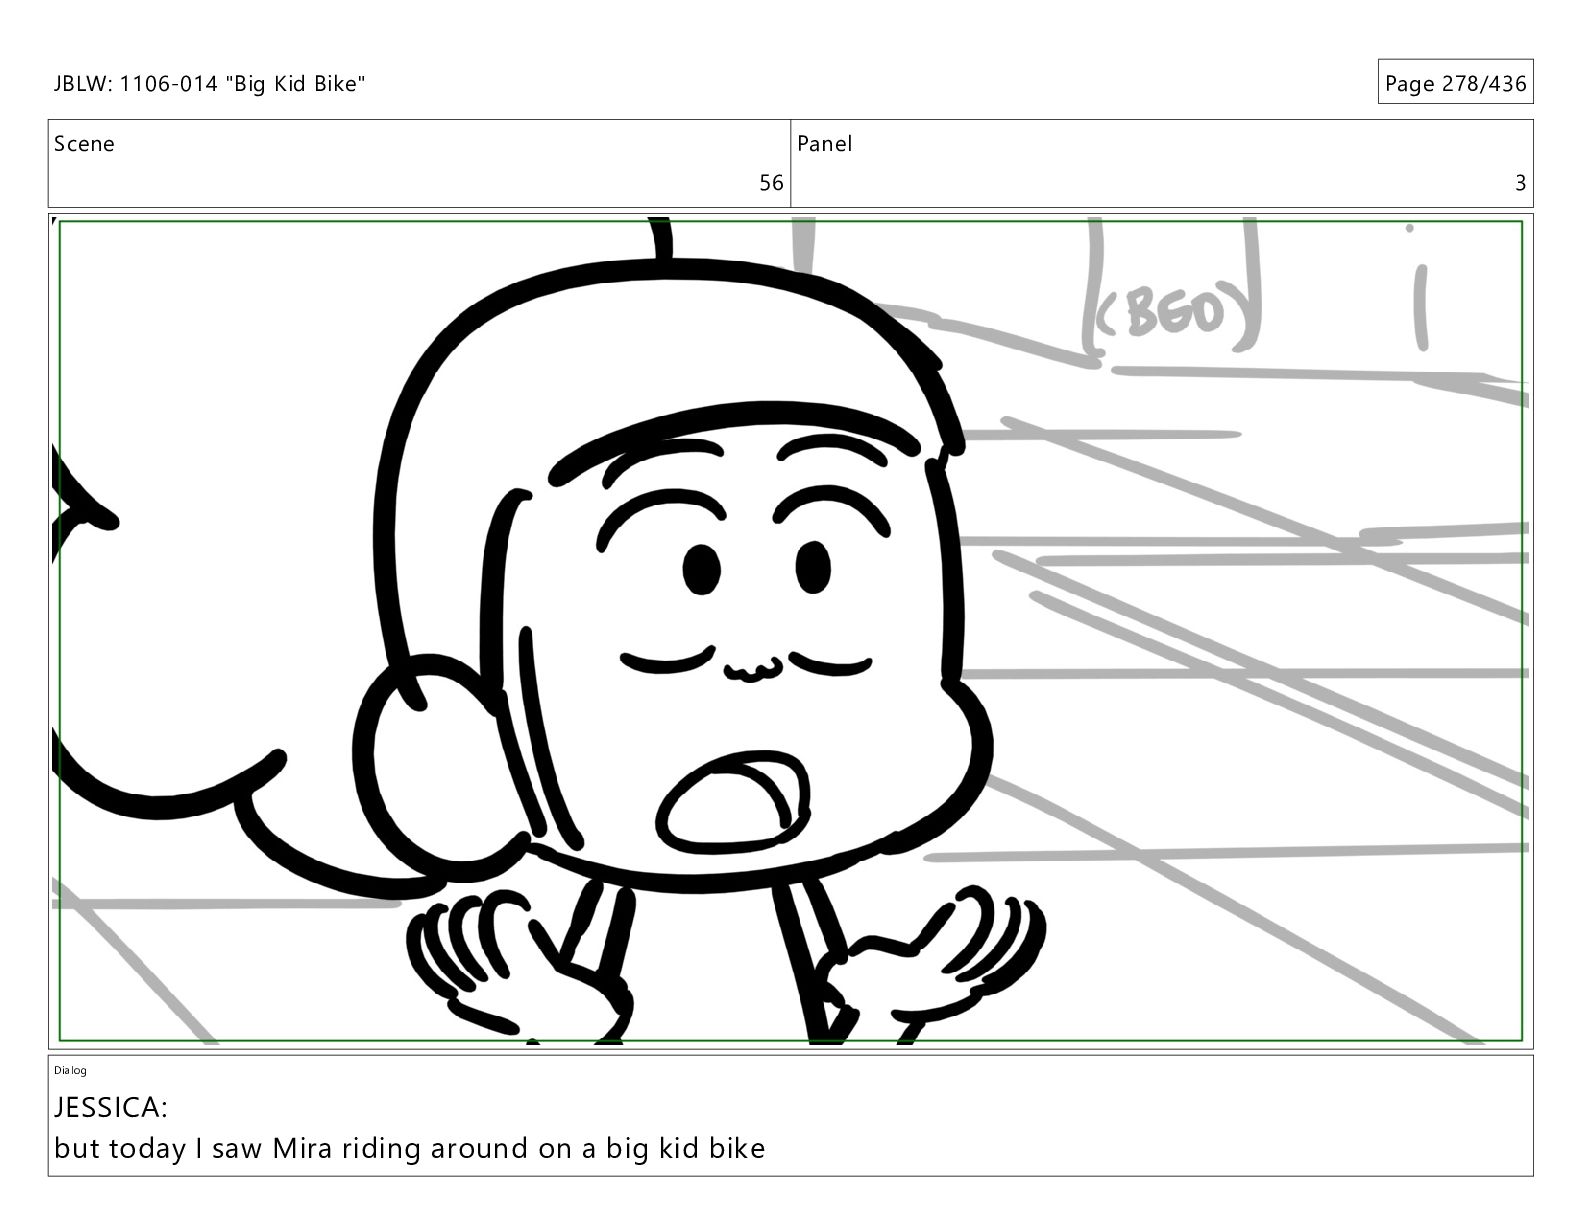Select the scene number 56
The width and height of the screenshot is (1584, 1224).
(x=771, y=183)
